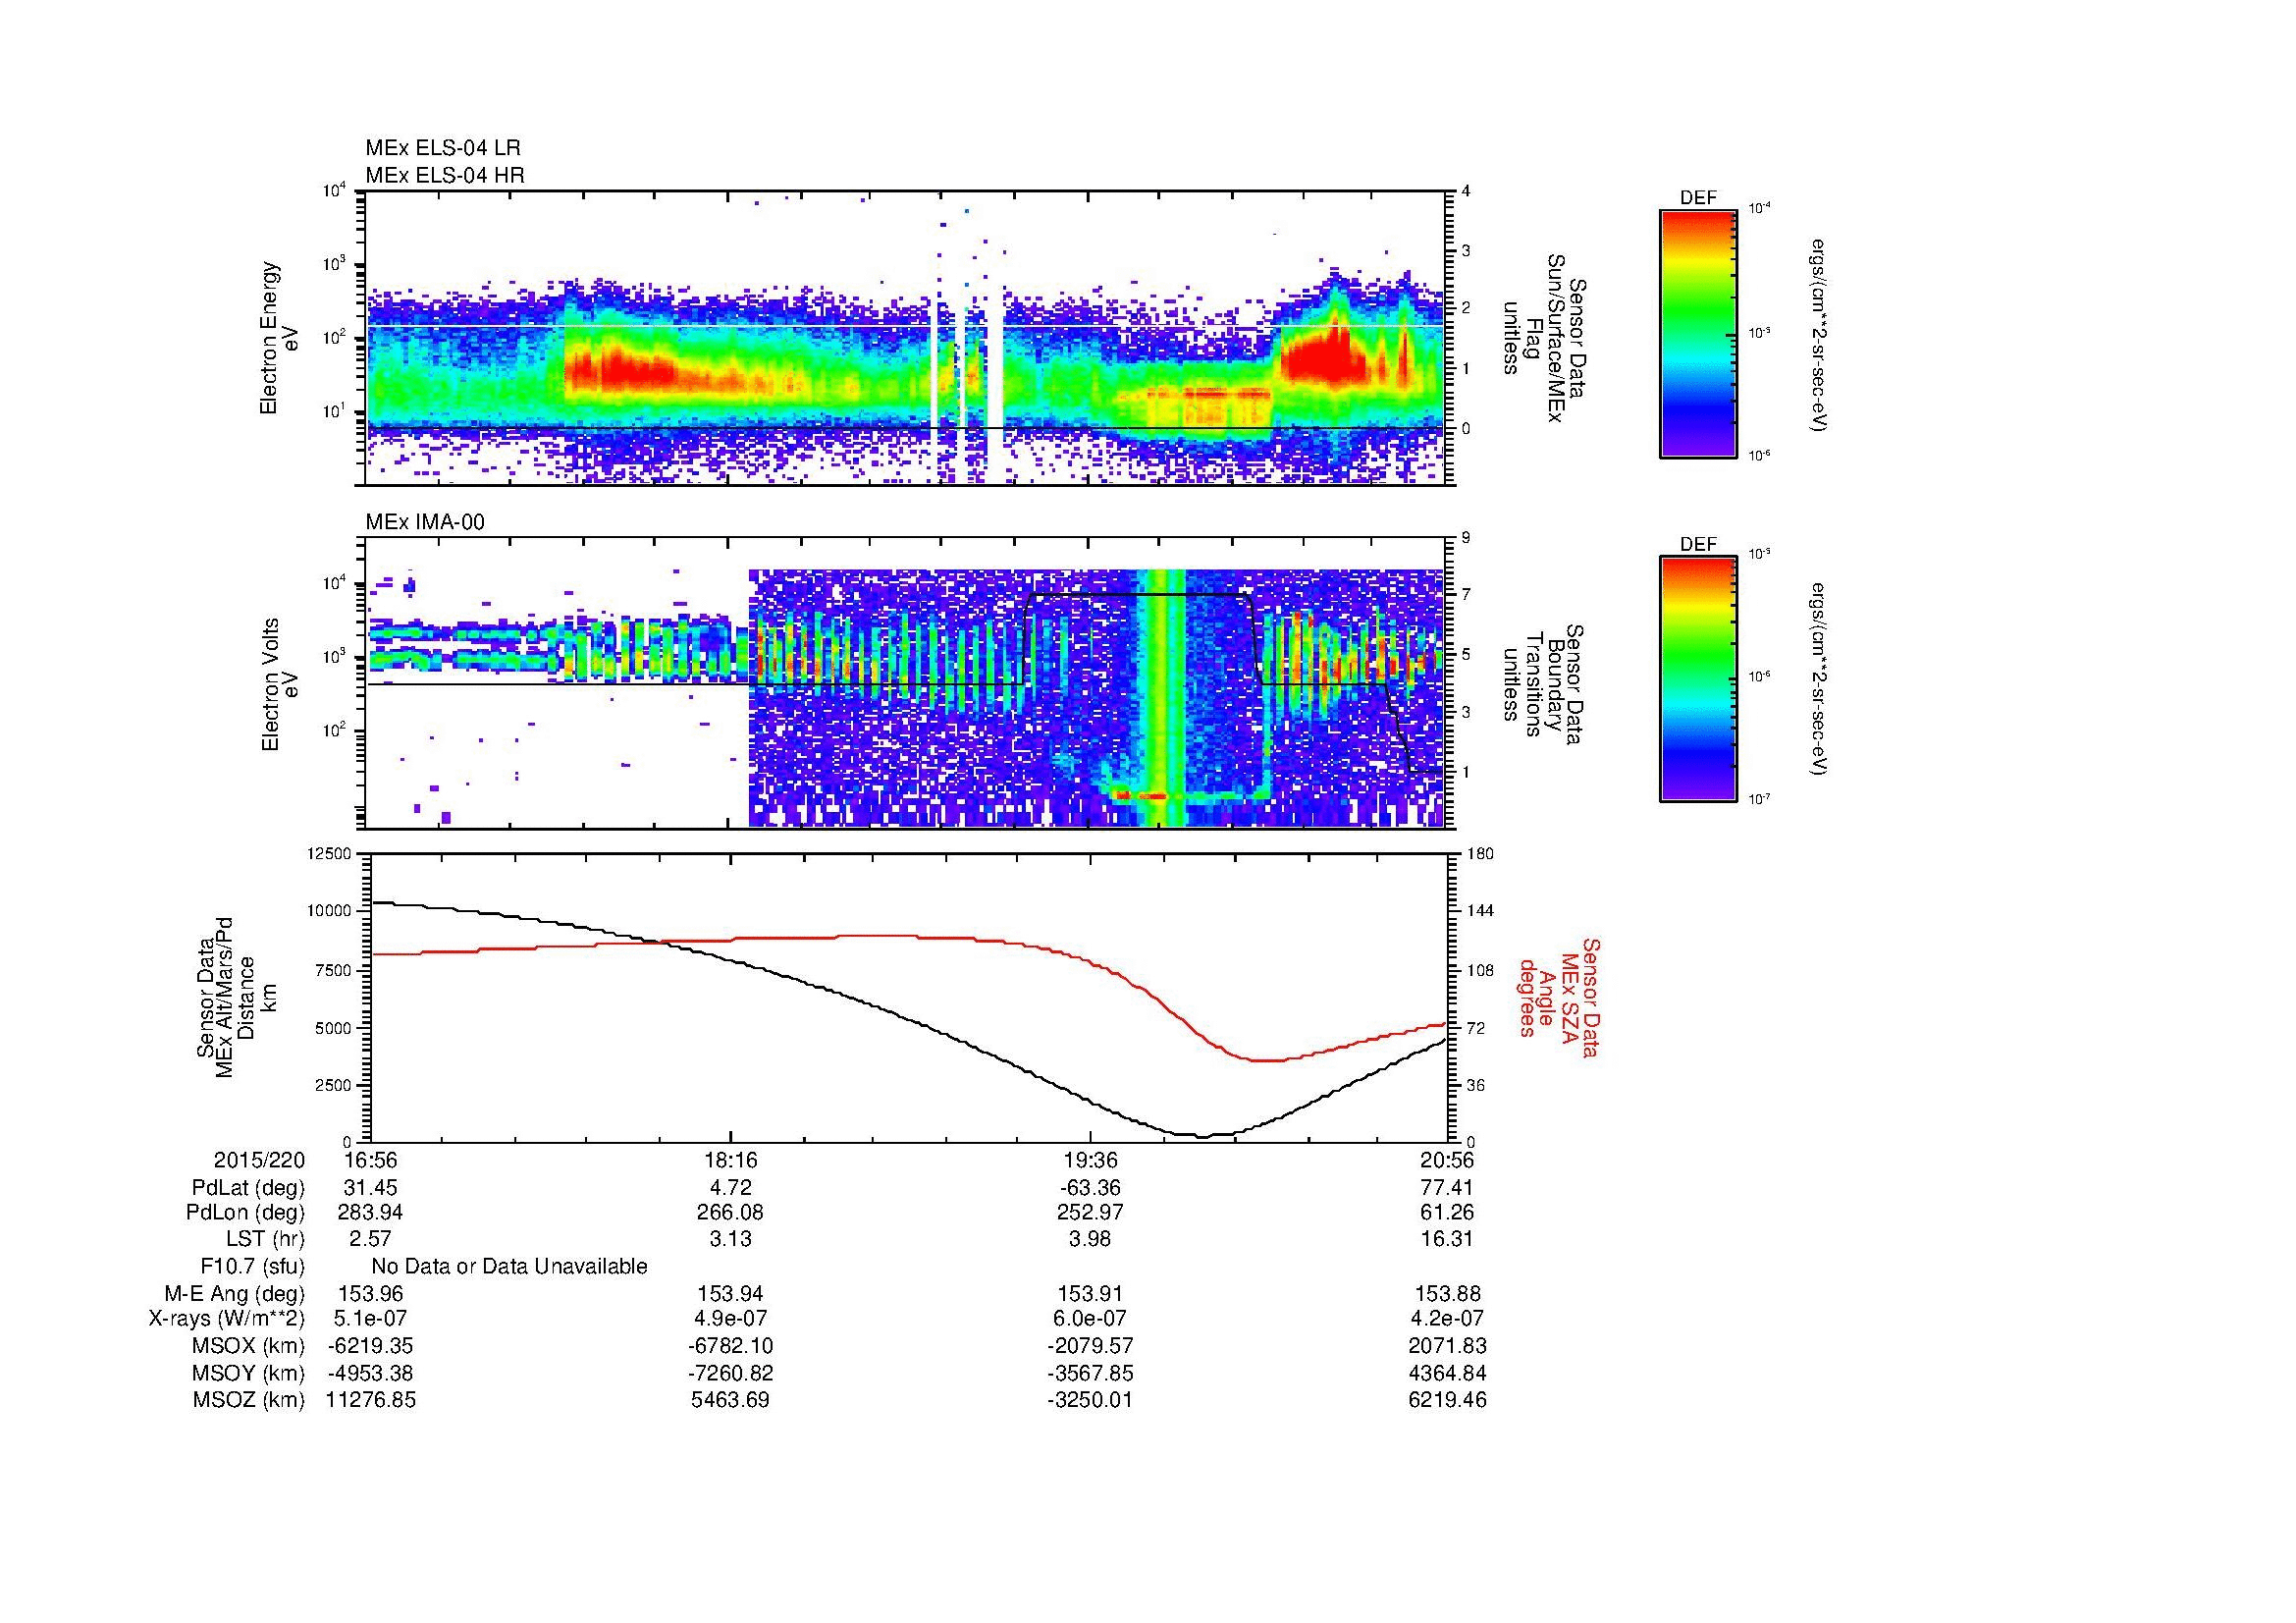Click LST value 16.31
Viewport: 2296px width, 1623px height.
coord(1447,1239)
